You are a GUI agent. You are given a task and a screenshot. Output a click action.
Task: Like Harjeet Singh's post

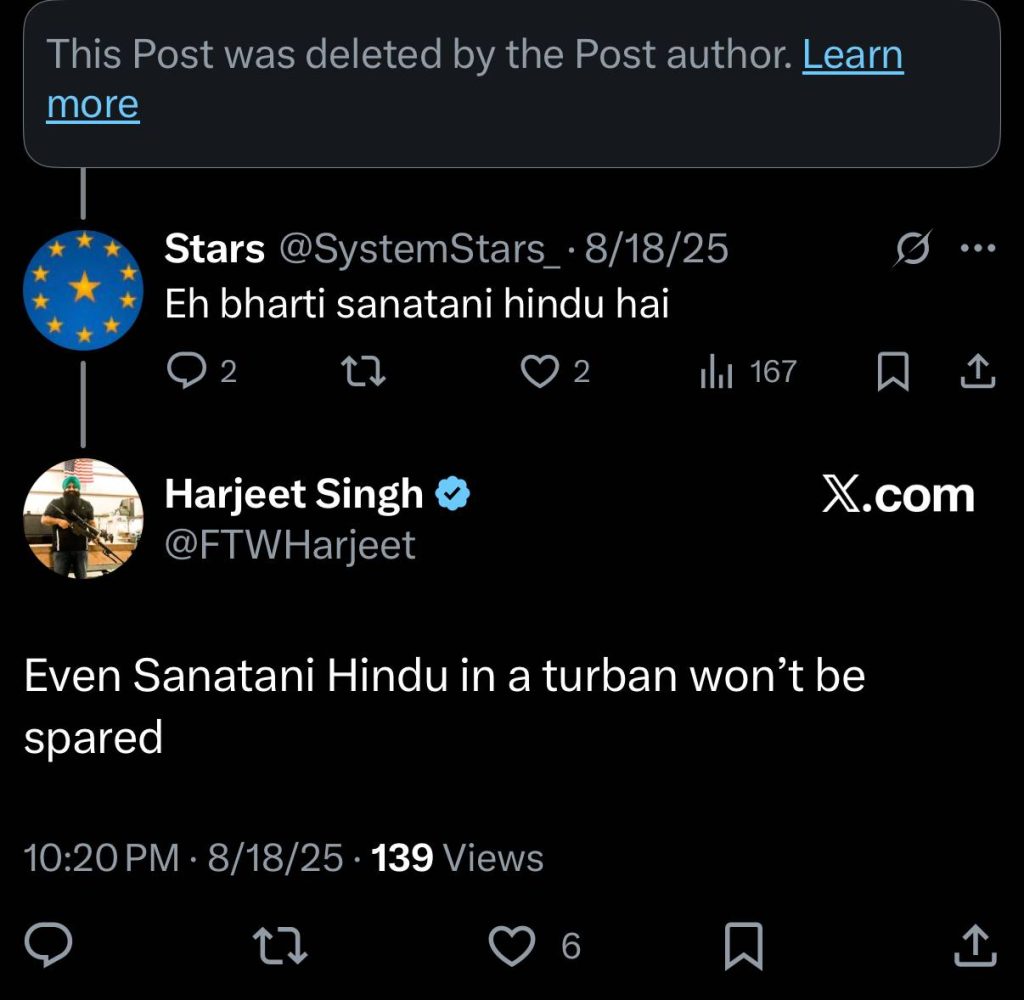[x=514, y=945]
